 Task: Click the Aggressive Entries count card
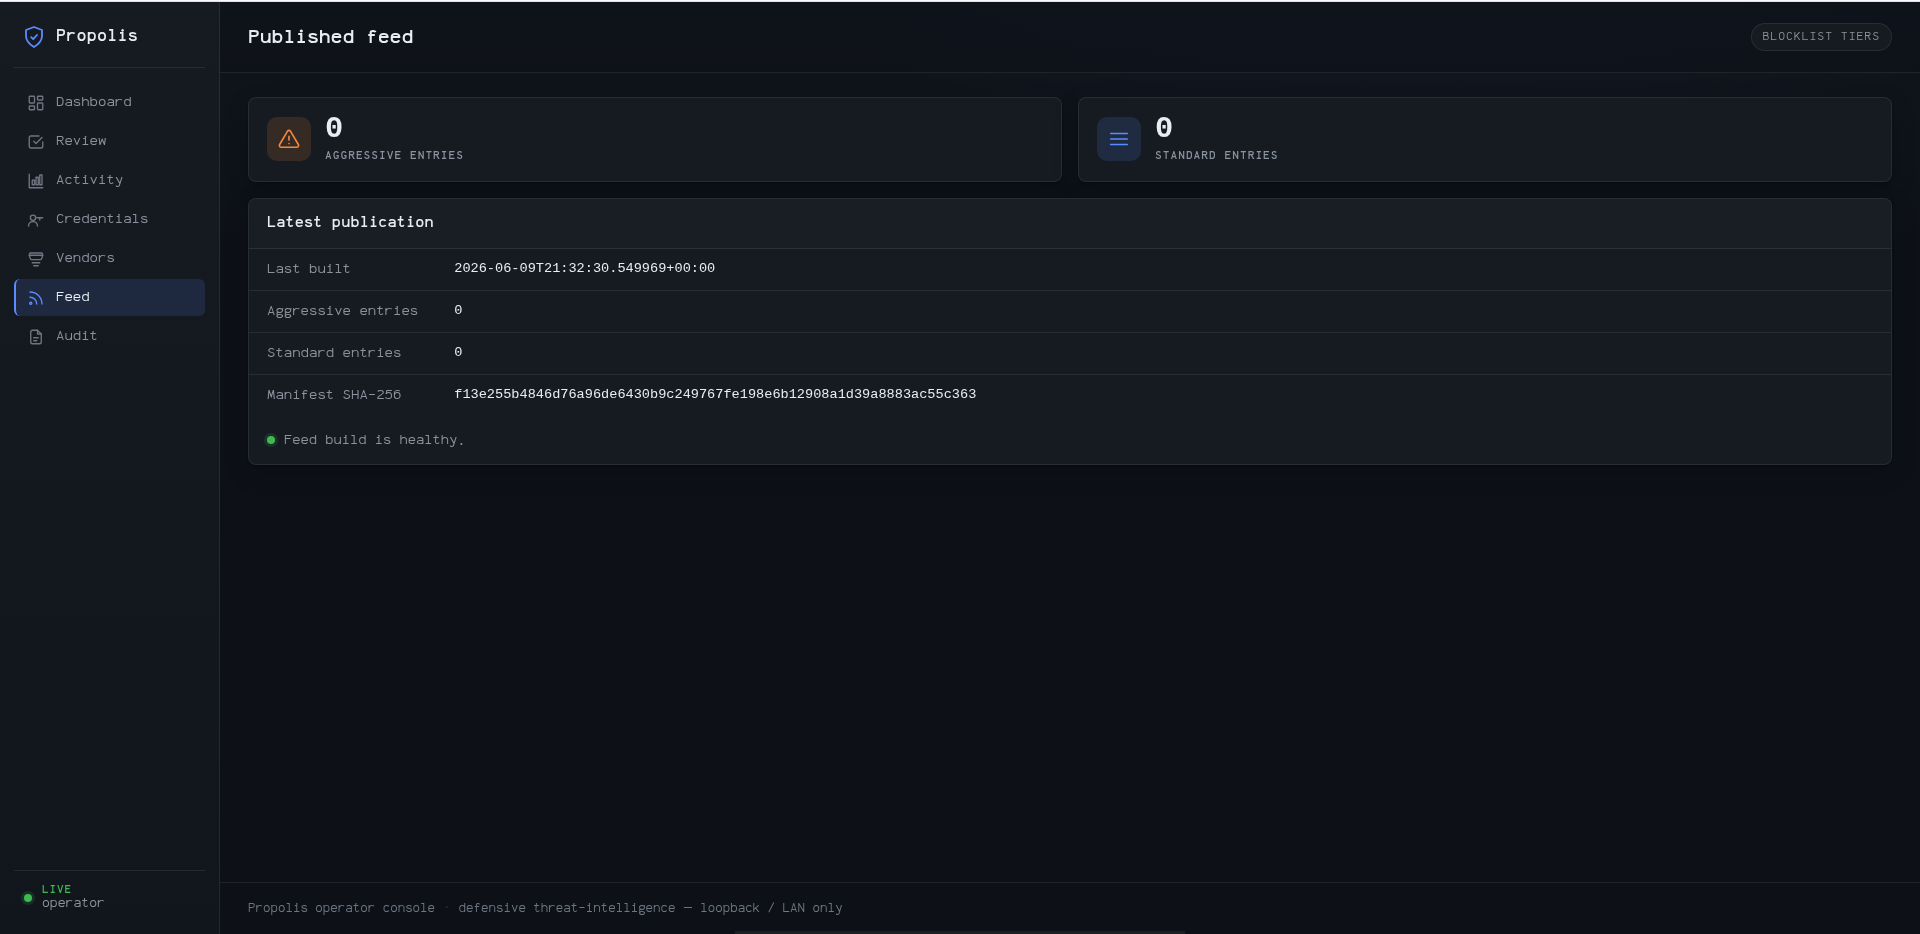coord(654,139)
